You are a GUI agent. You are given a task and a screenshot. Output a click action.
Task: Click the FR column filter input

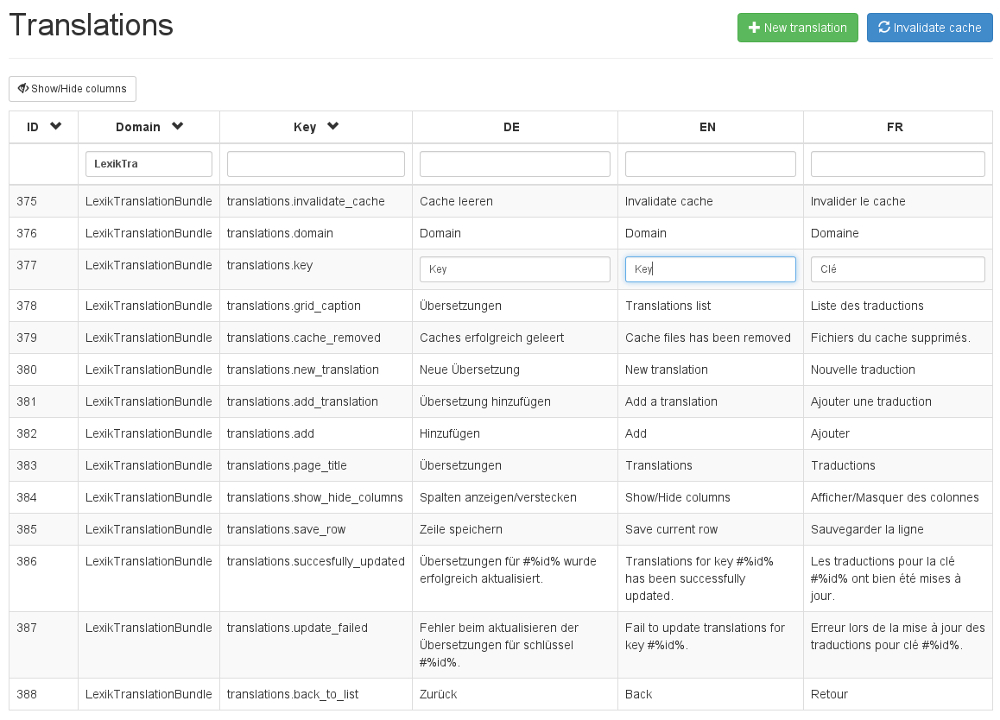coord(897,164)
